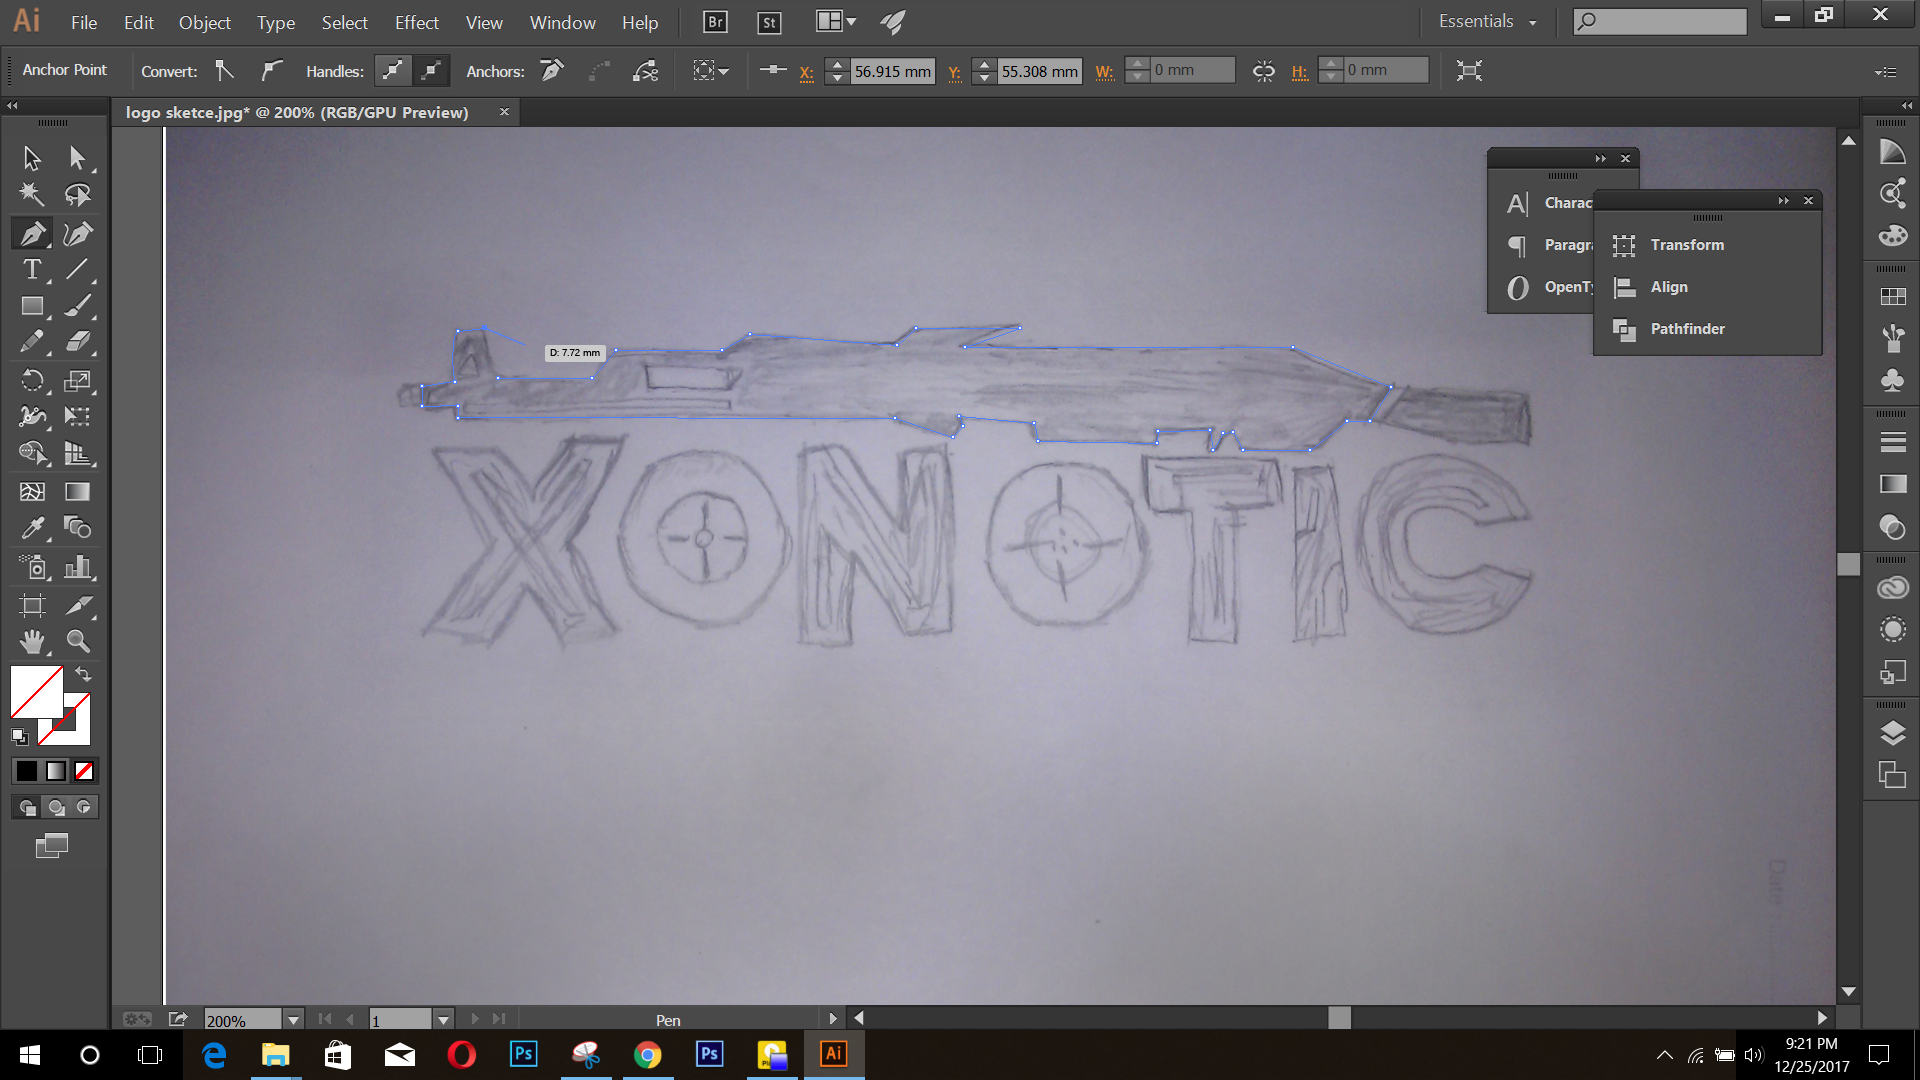Click the Fill color swatch
Screen dimensions: 1920x1080
36,692
